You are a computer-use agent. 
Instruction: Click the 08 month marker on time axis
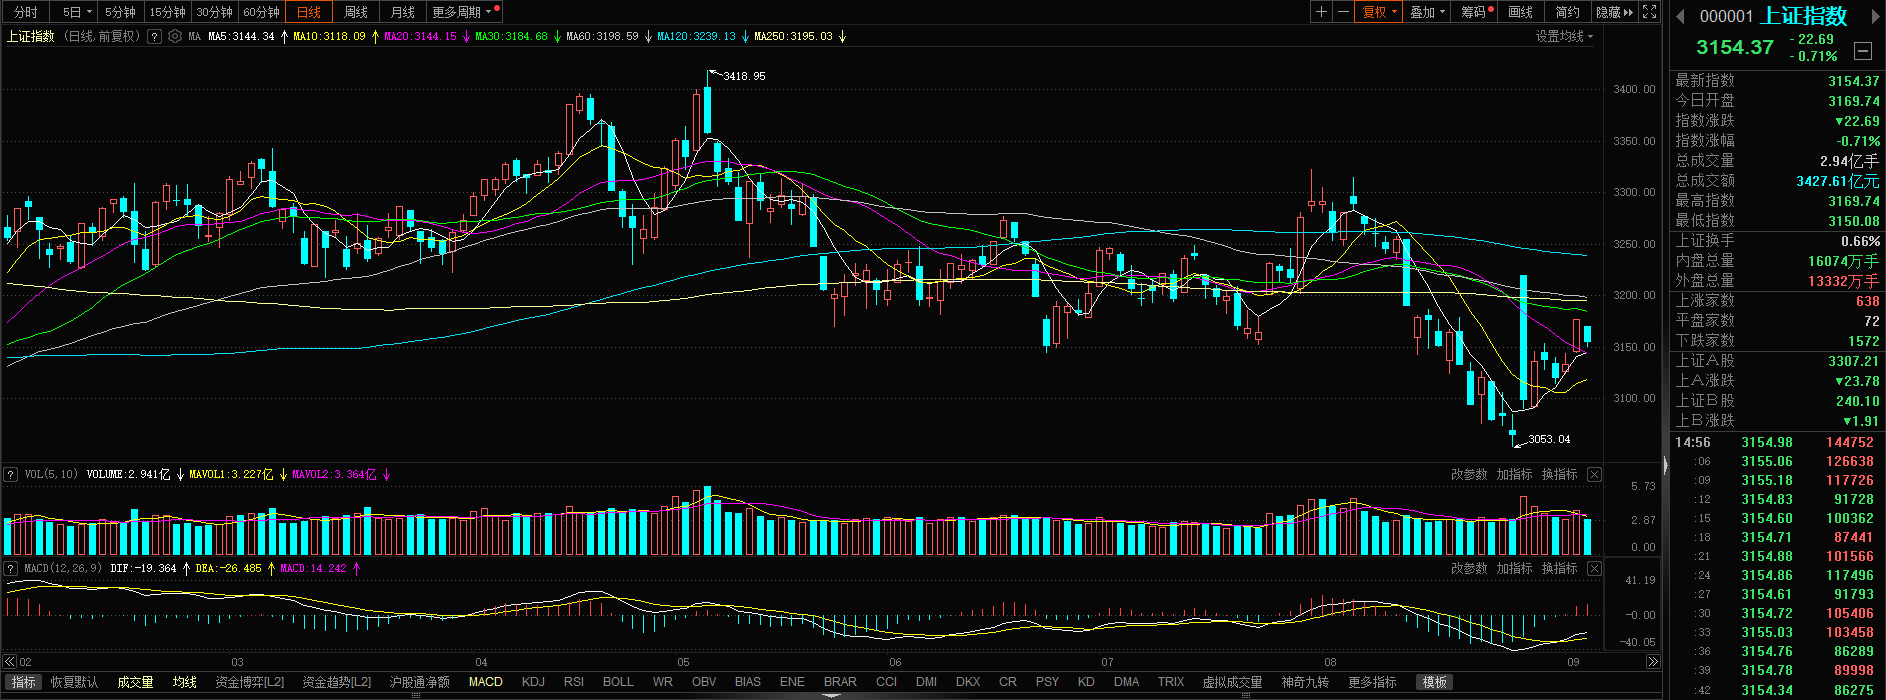pos(1330,662)
